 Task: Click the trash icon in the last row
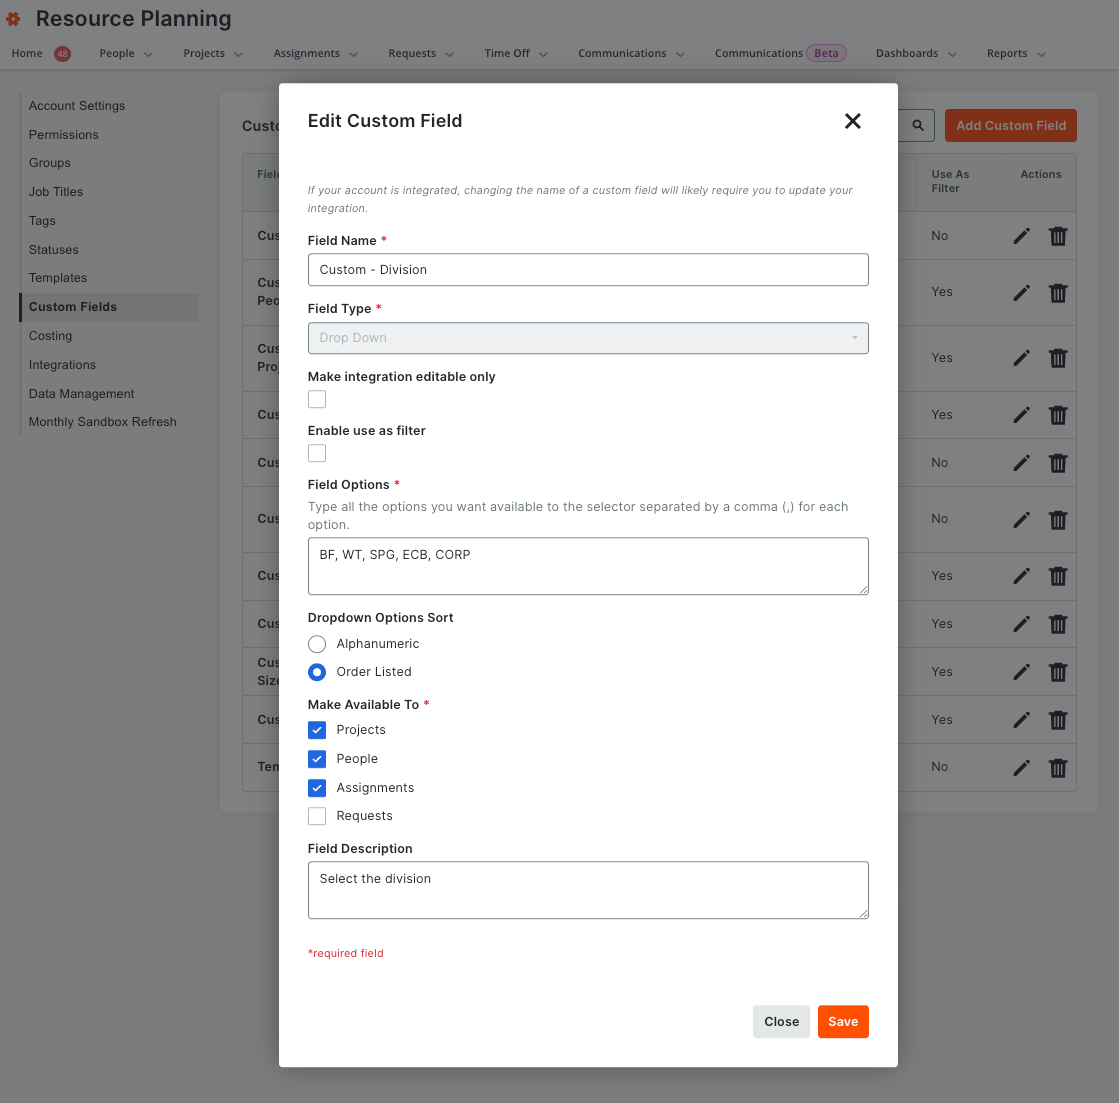click(1058, 768)
